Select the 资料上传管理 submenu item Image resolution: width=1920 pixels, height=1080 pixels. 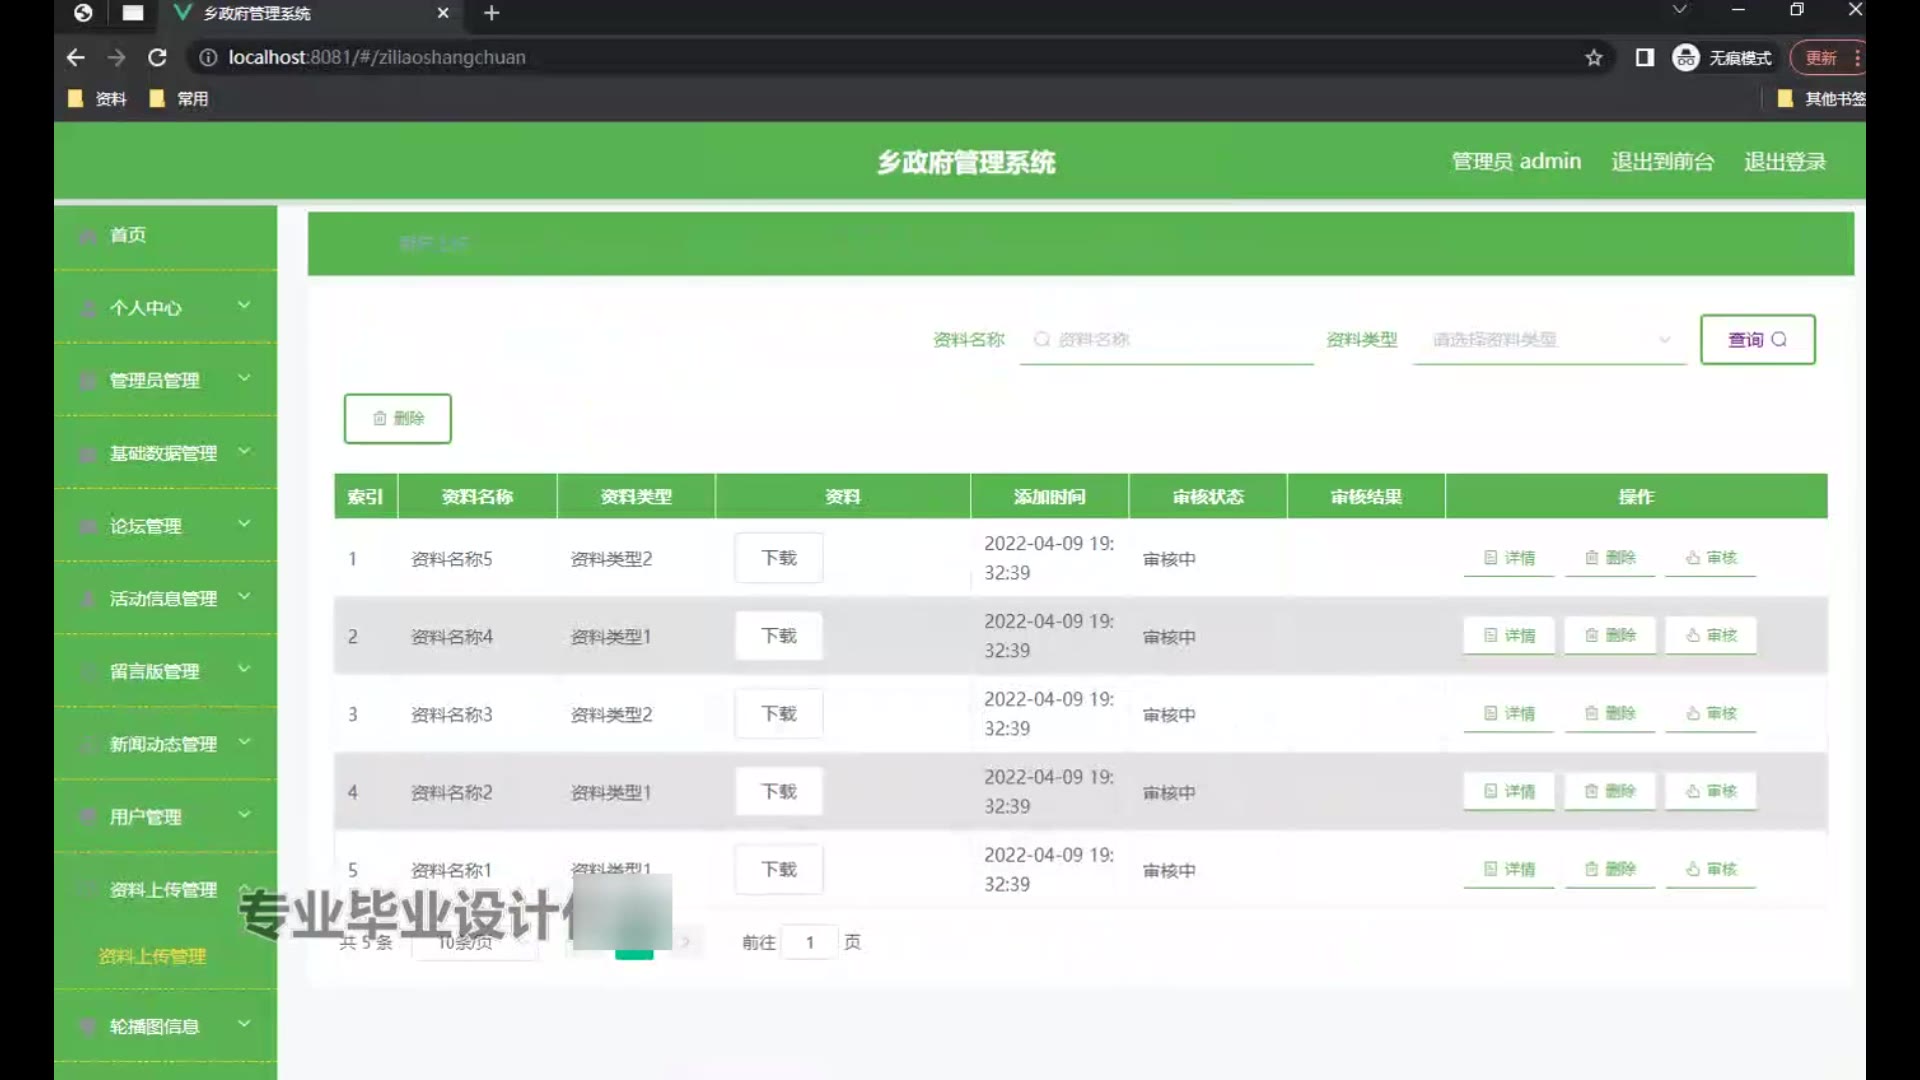[152, 957]
